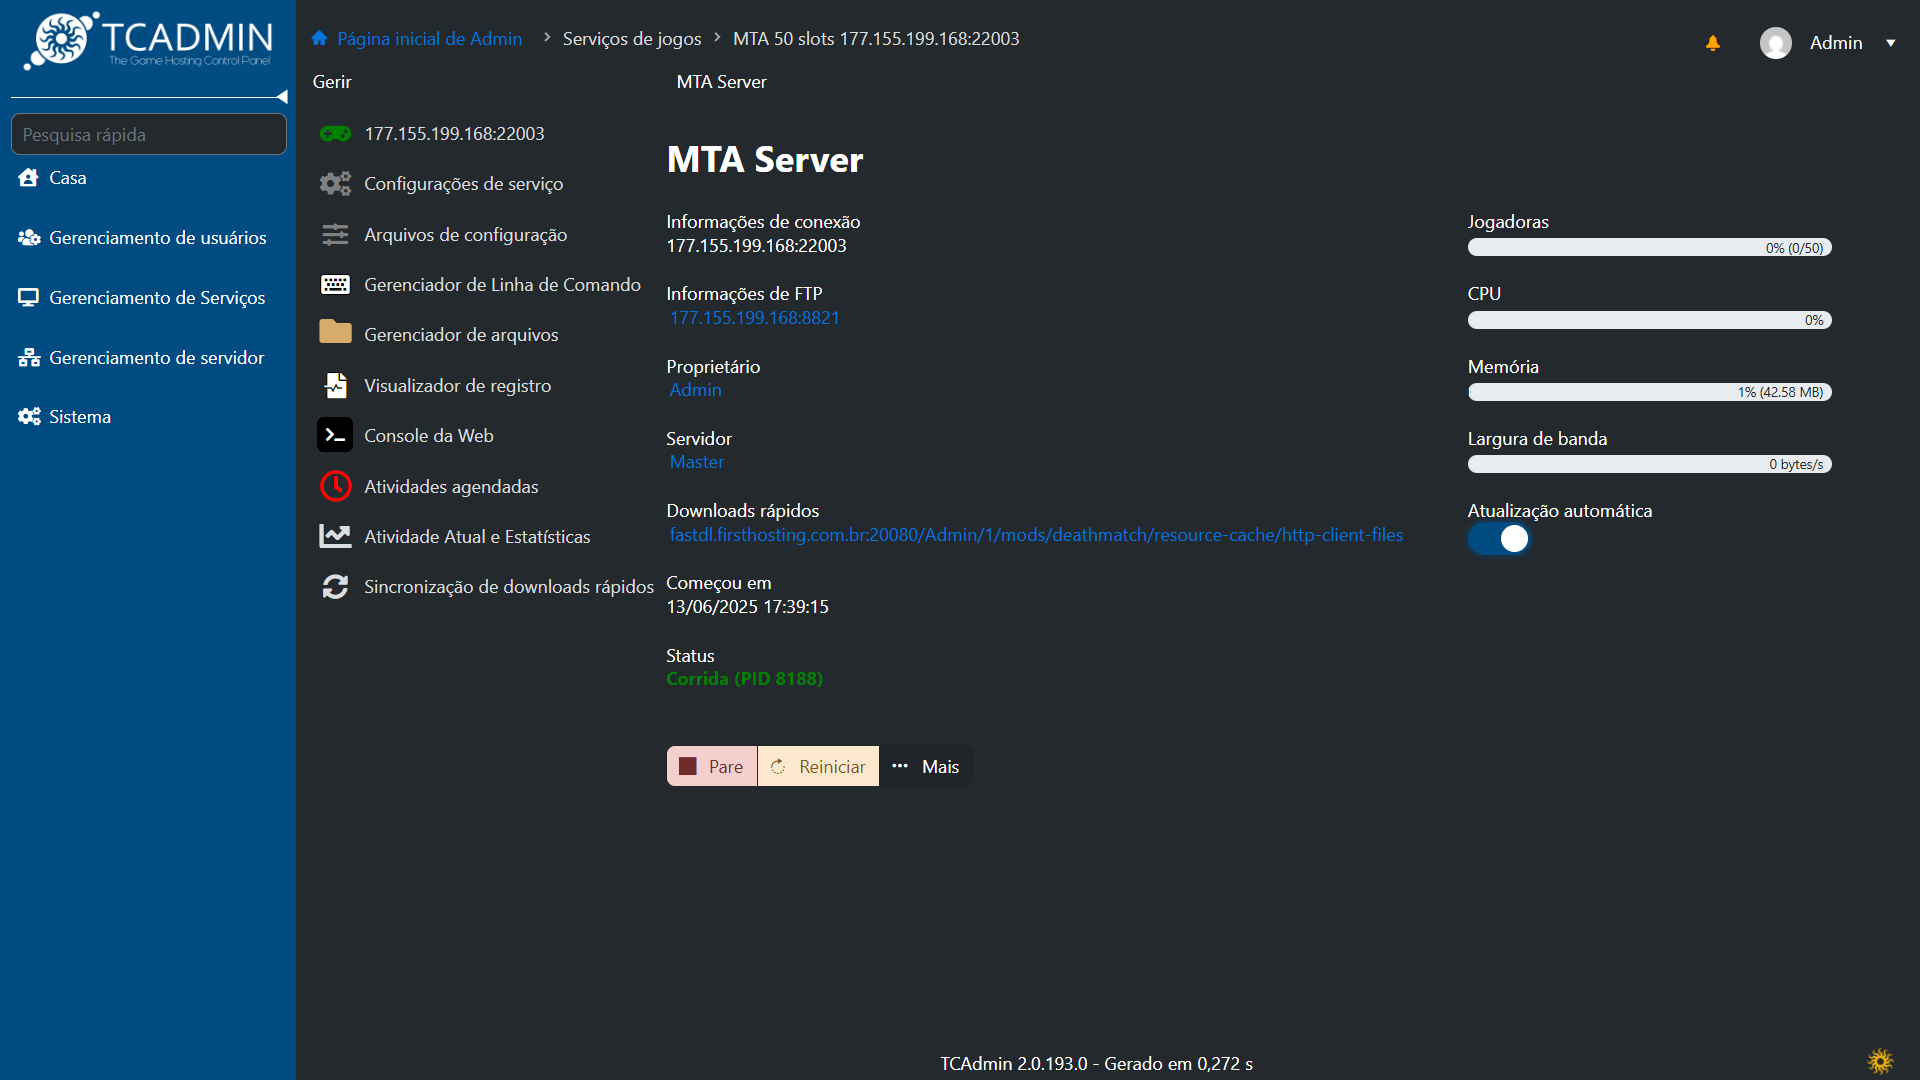Click the web console terminal icon

tap(335, 435)
